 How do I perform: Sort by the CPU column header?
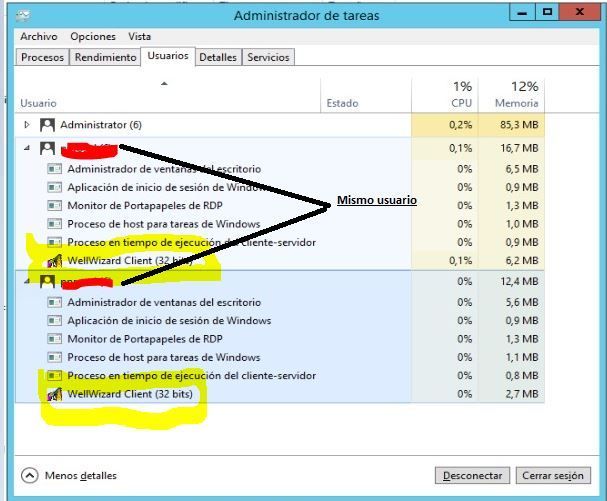tap(445, 95)
